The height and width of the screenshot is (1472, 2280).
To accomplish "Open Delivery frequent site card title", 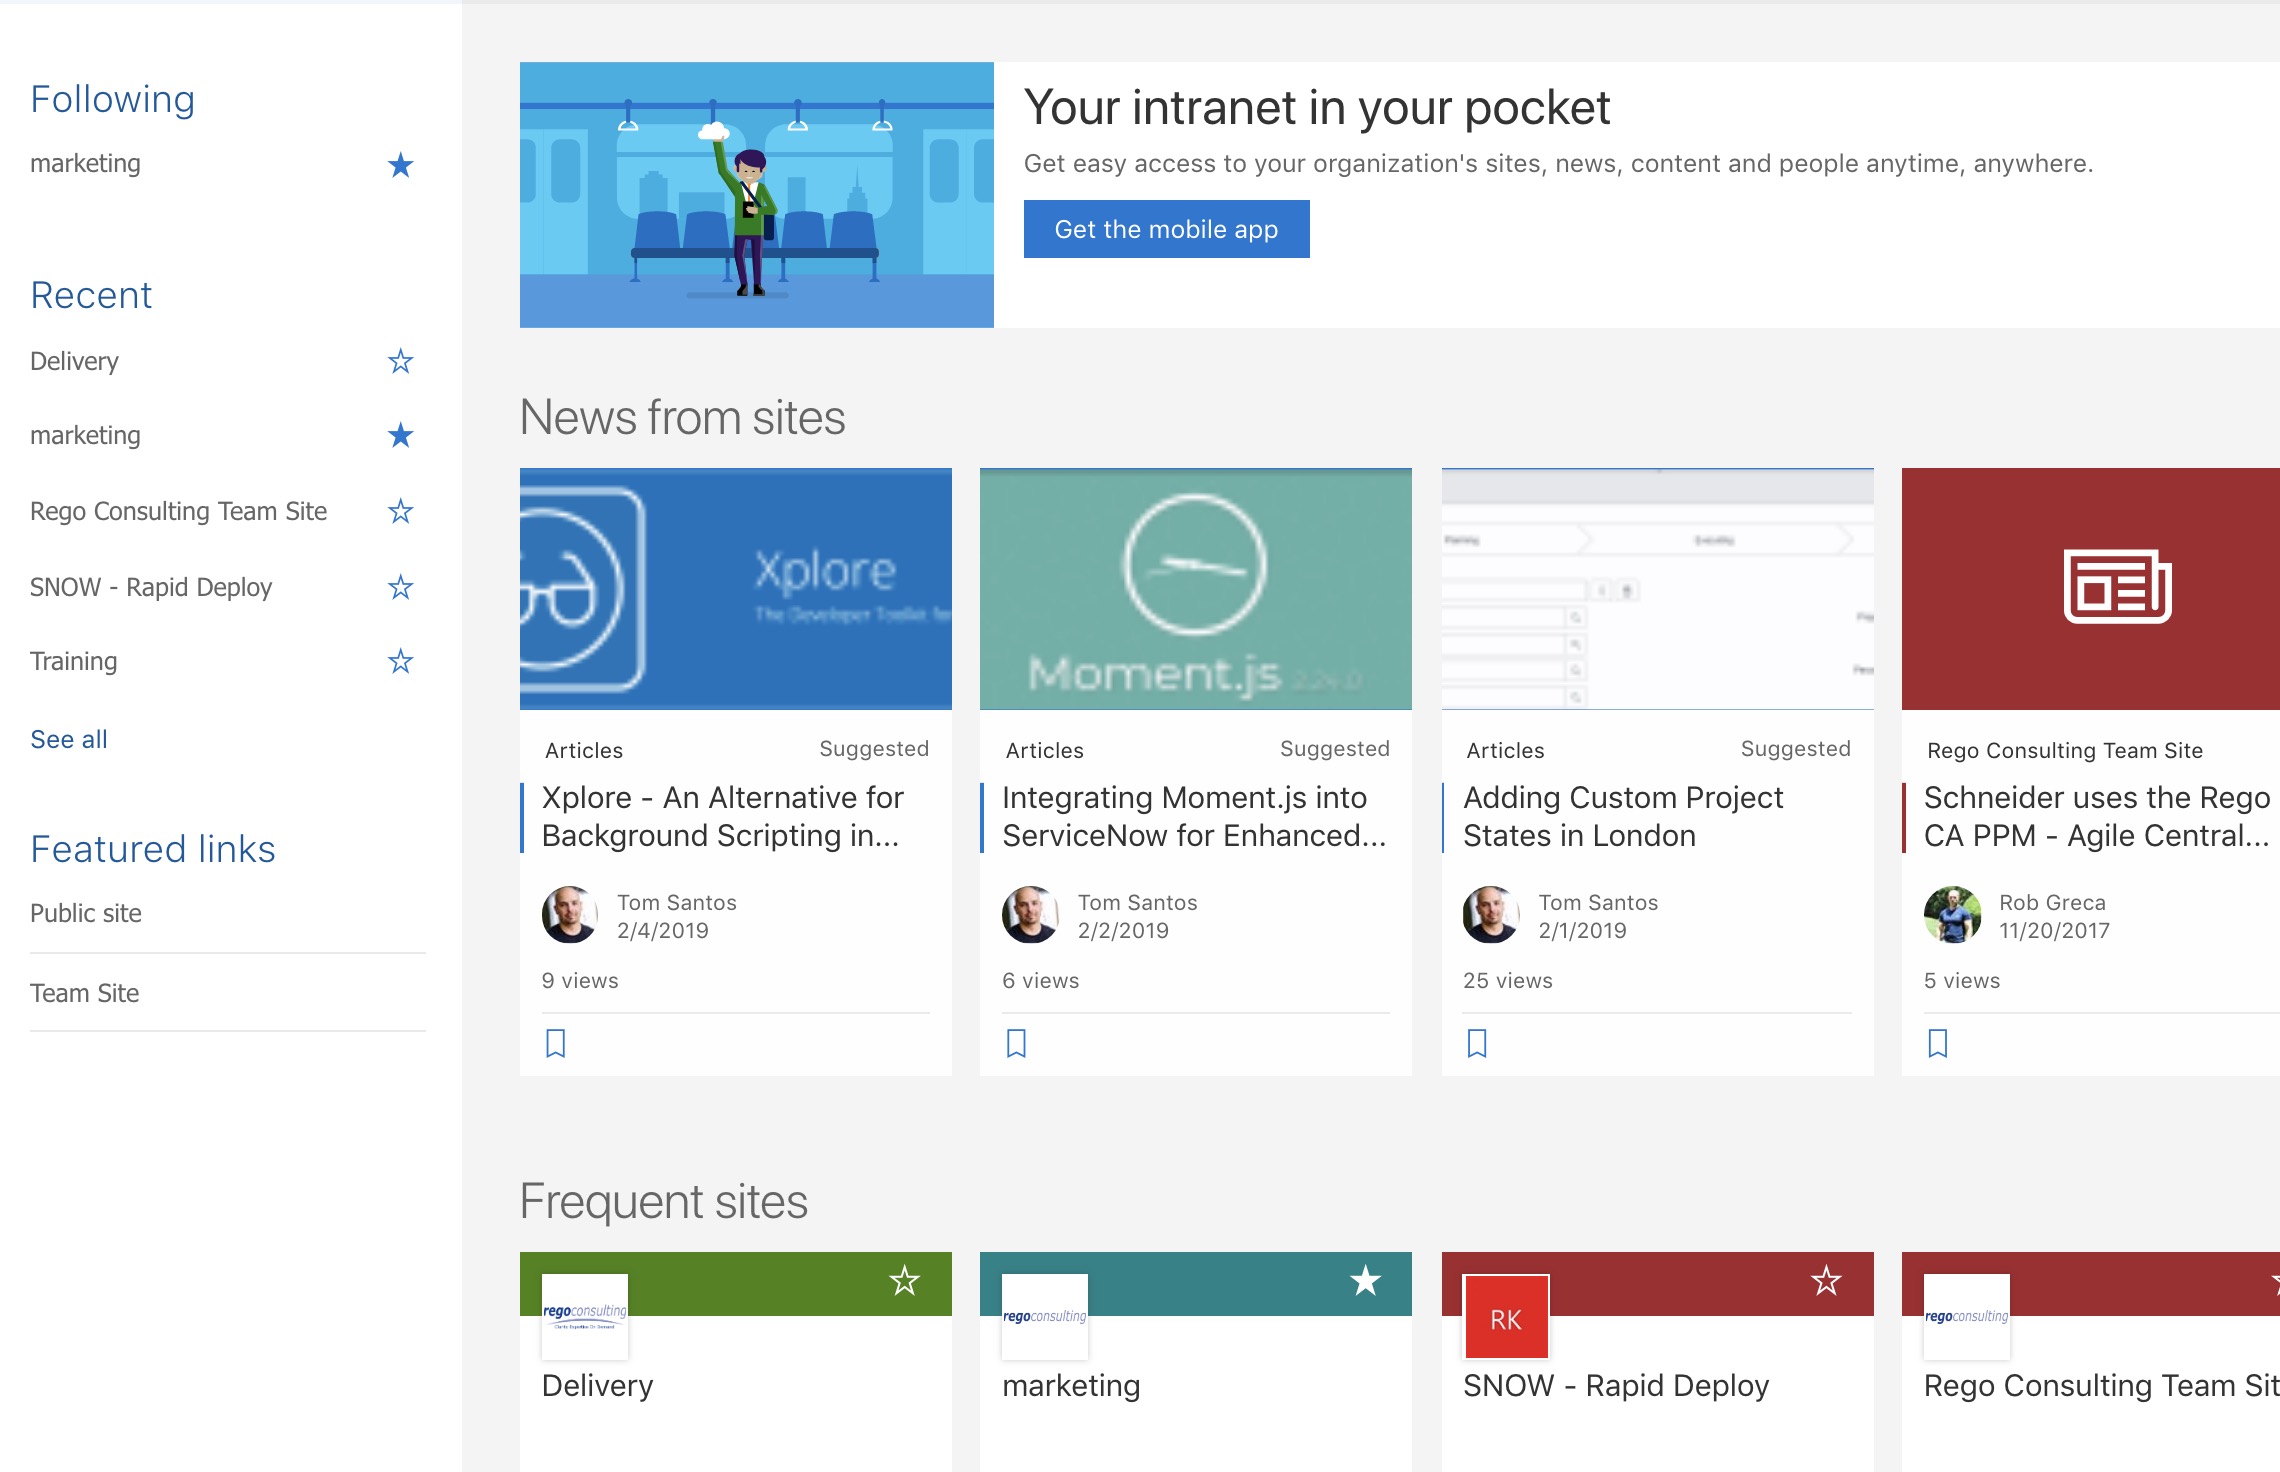I will click(x=597, y=1385).
